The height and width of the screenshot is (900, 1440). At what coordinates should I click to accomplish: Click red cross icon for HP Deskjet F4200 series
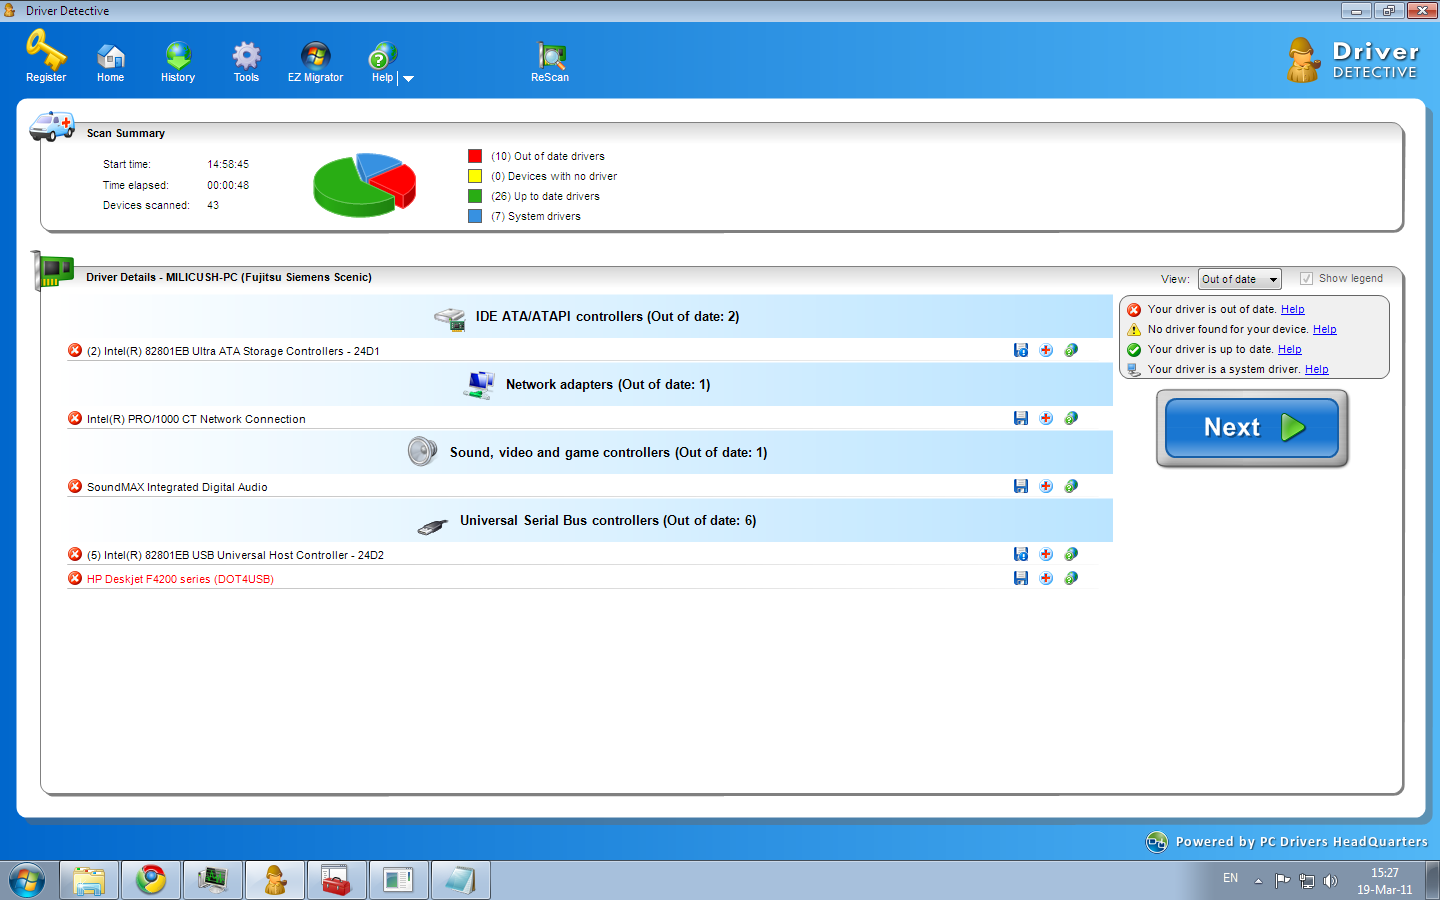(x=1046, y=578)
